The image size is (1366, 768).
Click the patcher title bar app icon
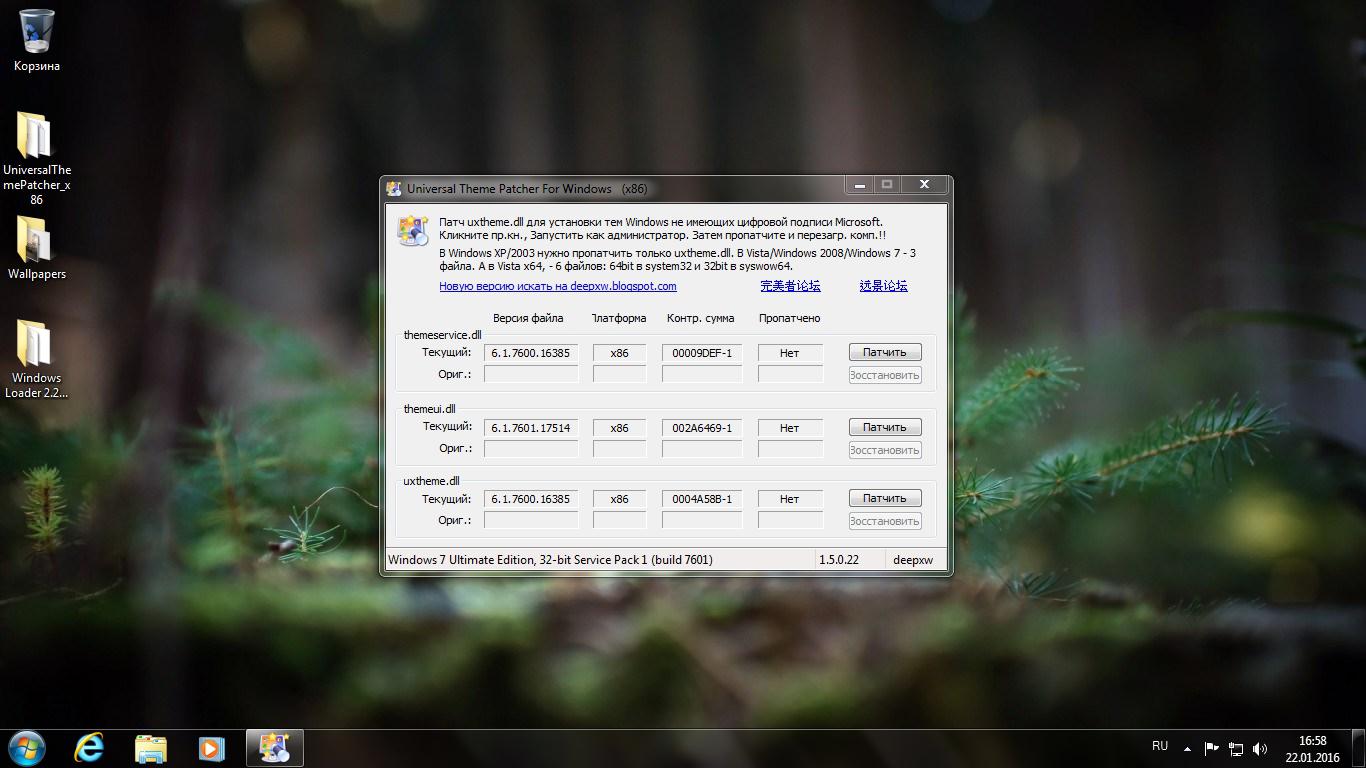coord(395,188)
